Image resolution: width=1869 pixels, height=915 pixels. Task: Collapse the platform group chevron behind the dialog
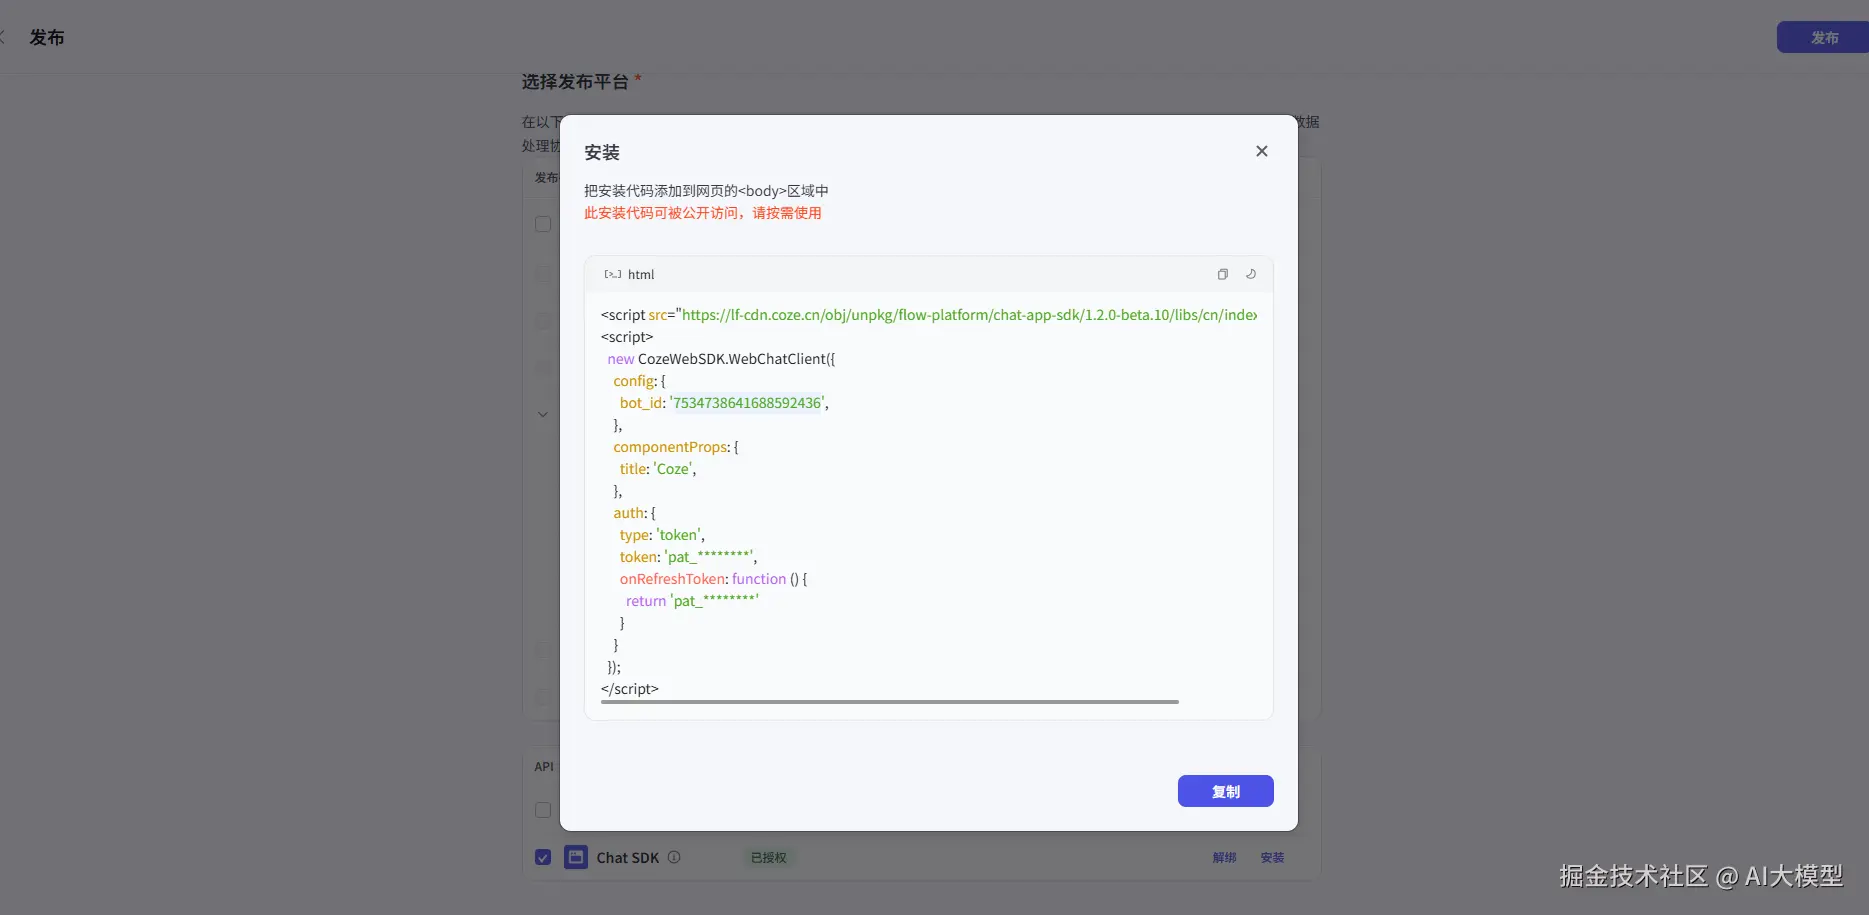(543, 414)
